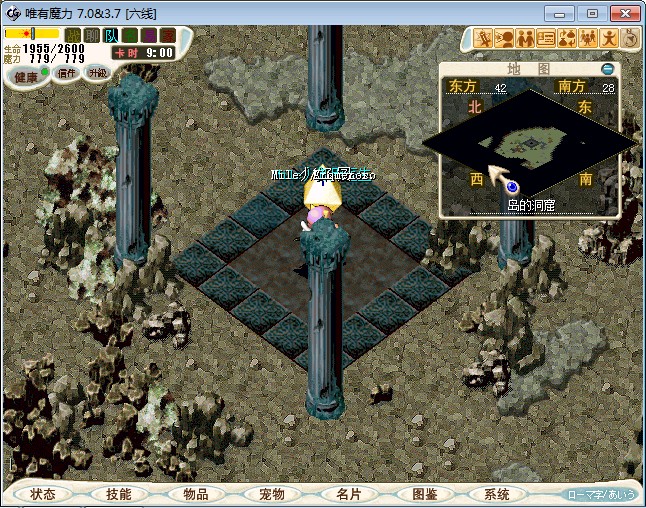Click the trade items icon

(568, 39)
